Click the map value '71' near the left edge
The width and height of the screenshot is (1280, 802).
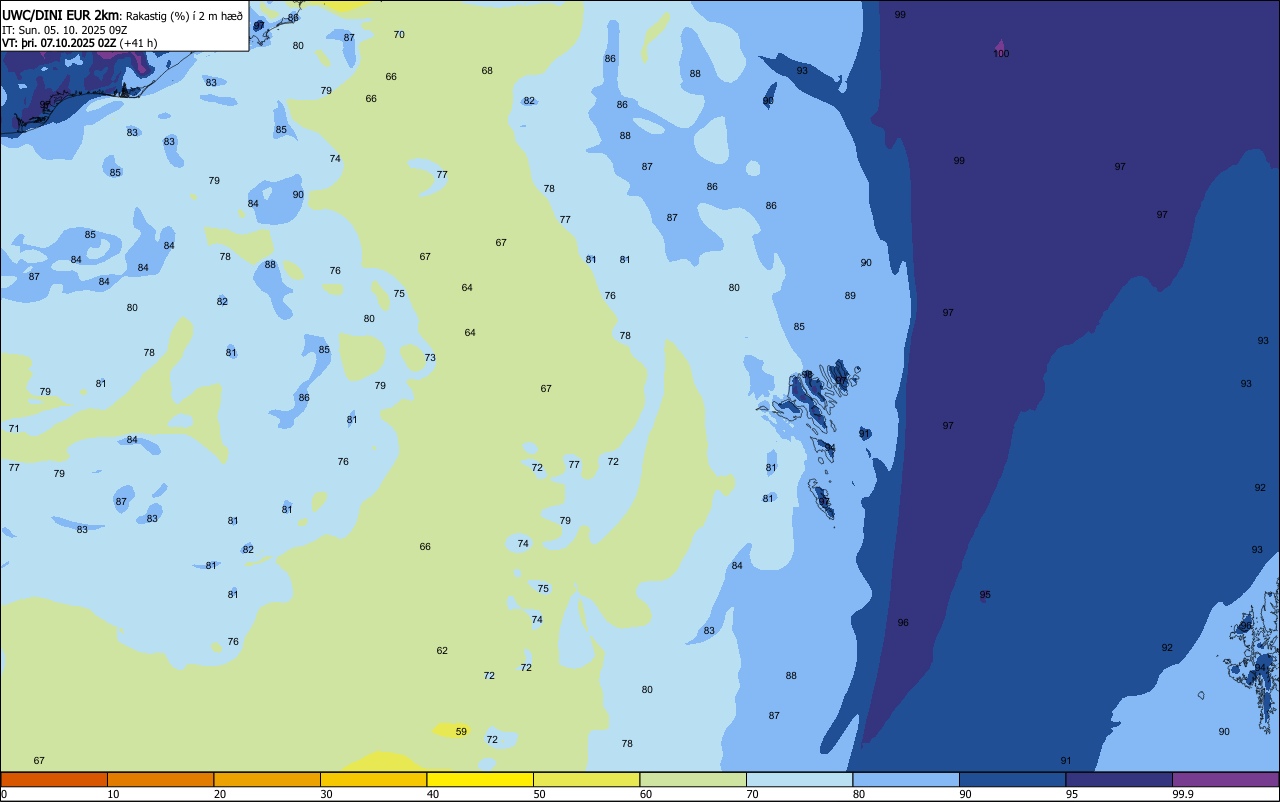click(x=14, y=429)
